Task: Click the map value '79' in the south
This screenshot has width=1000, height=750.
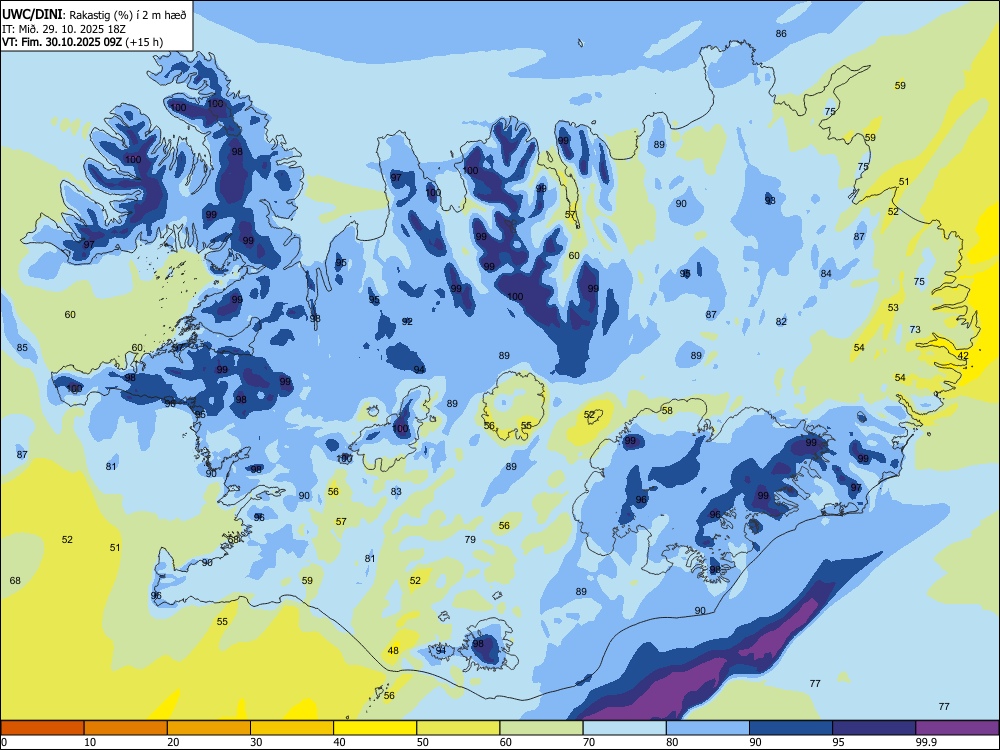Action: (x=470, y=540)
